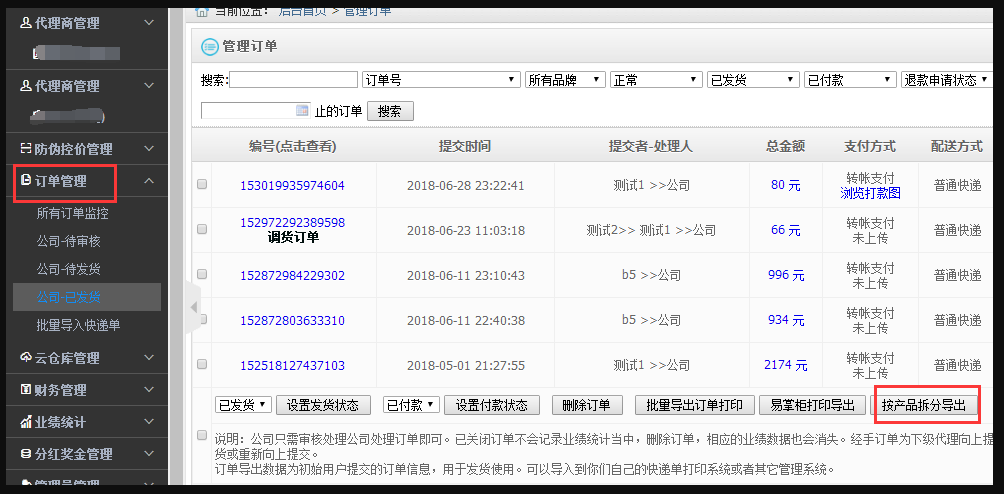Screen dimensions: 1004x494
Task: Check the box for order 153019935974604
Action: pyautogui.click(x=202, y=184)
